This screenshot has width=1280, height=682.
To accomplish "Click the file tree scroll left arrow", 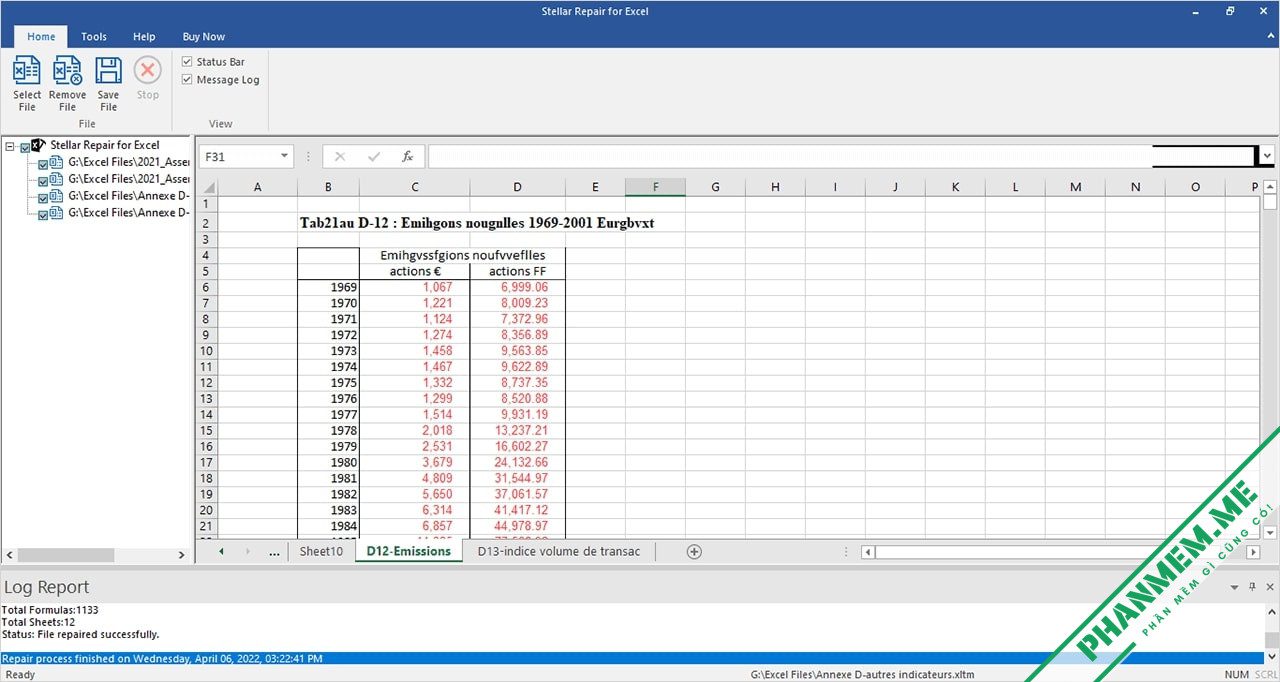I will tap(9, 555).
